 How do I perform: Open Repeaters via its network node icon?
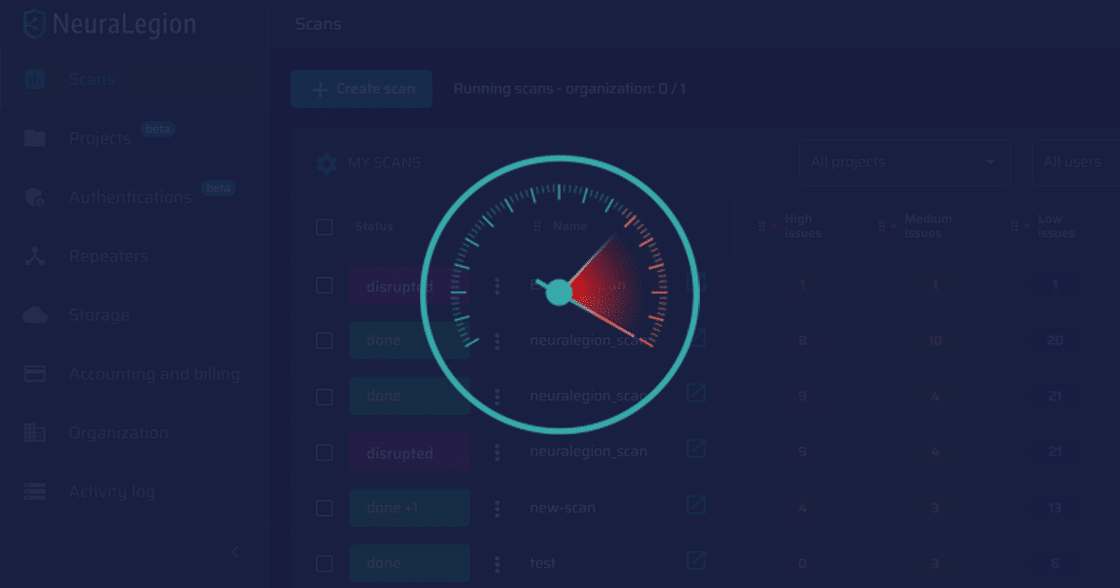(x=34, y=256)
